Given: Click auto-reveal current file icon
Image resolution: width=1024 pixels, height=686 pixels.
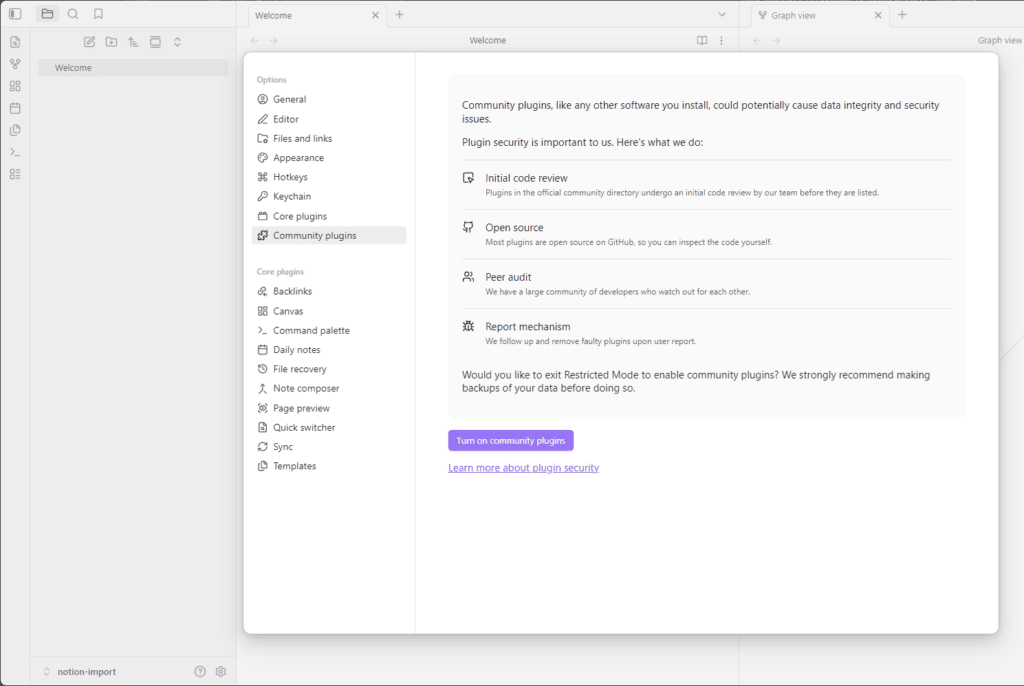Looking at the screenshot, I should point(155,42).
